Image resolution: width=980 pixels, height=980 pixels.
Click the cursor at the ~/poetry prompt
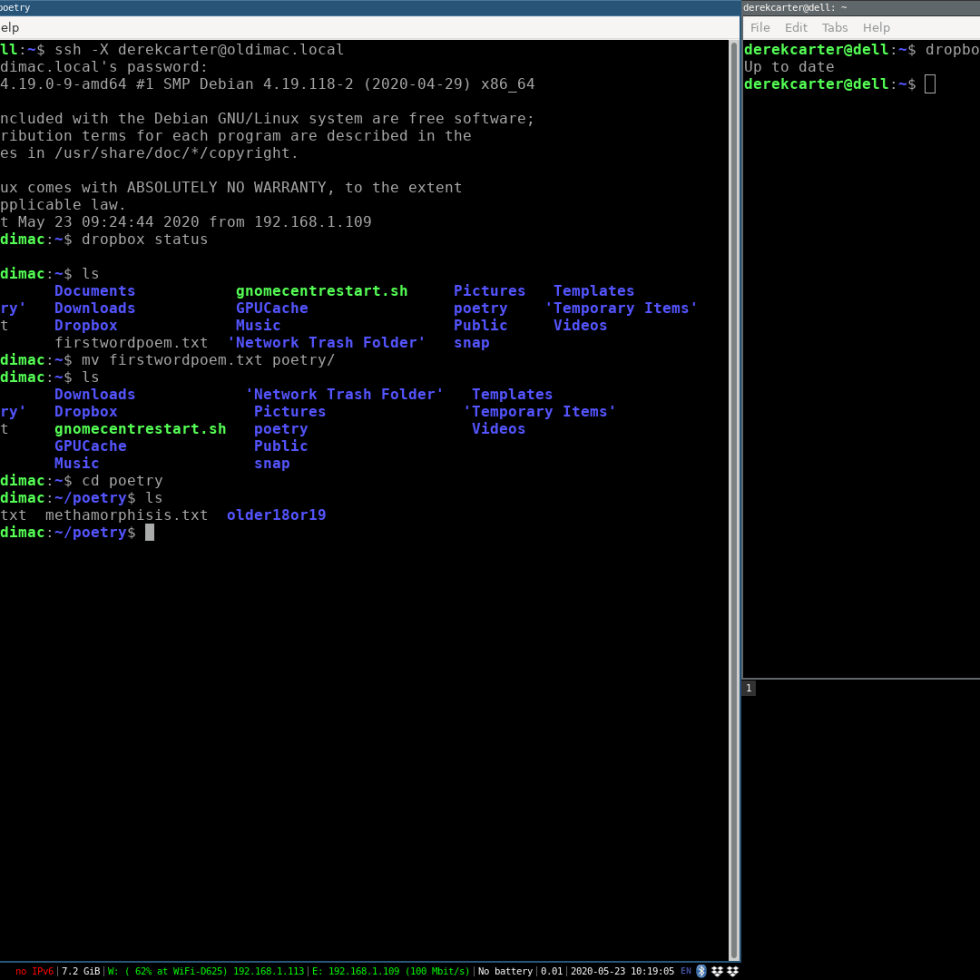click(x=150, y=533)
